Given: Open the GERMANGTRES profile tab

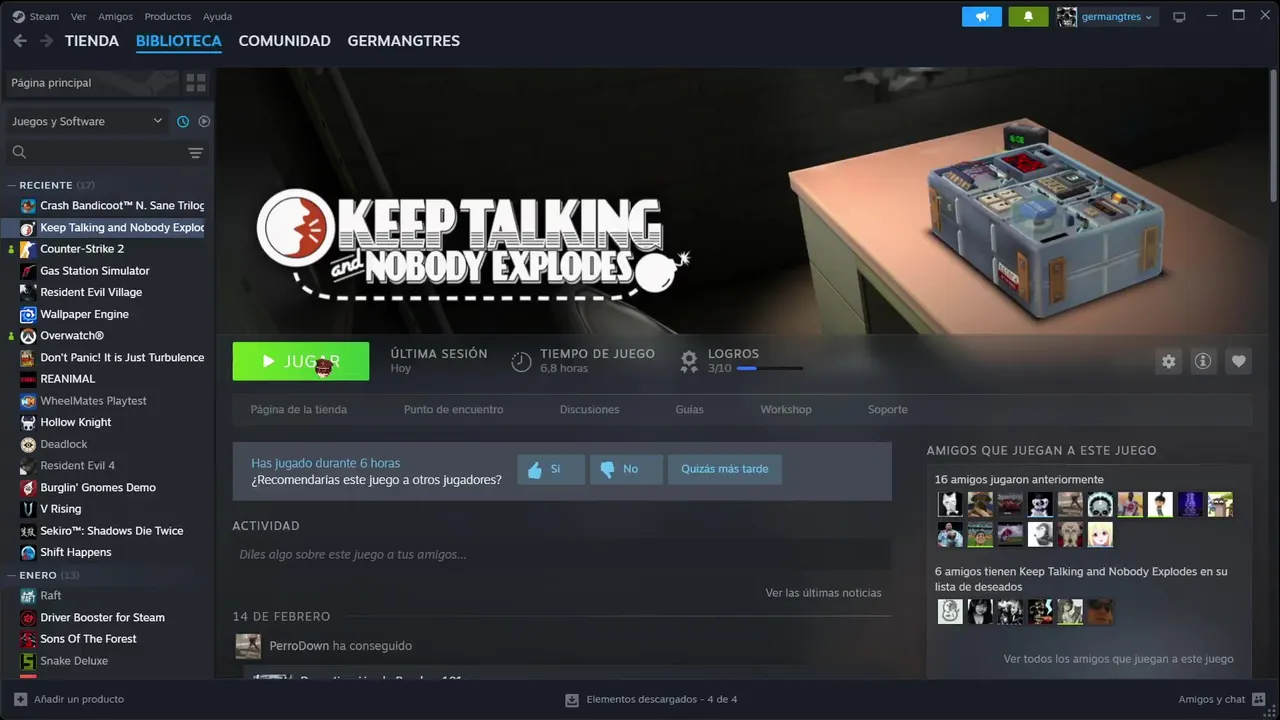Looking at the screenshot, I should click(x=403, y=41).
